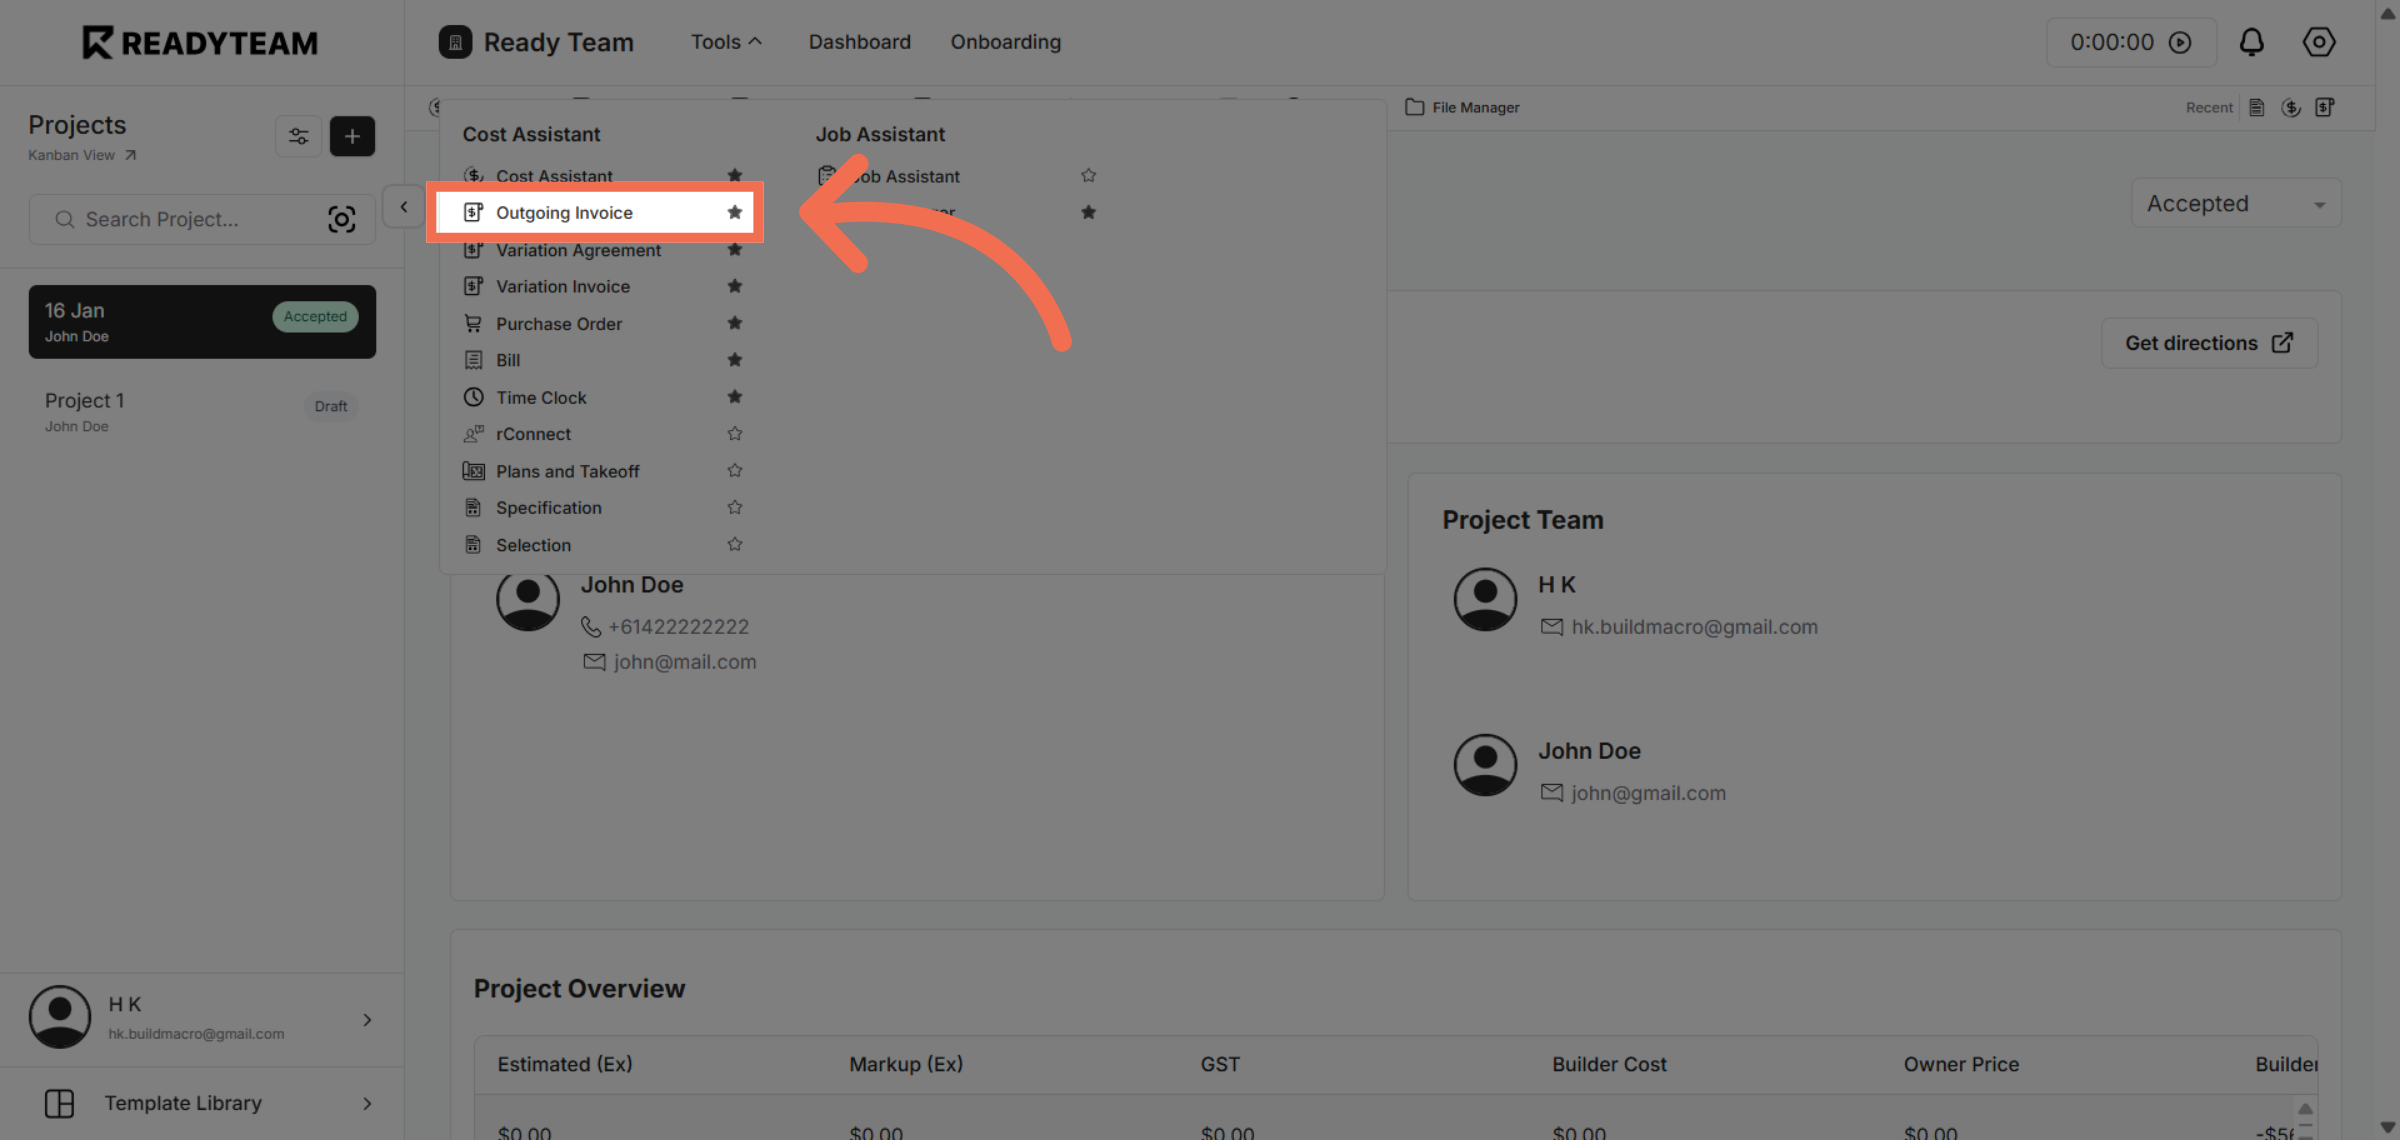Unfavorite Time Clock with its star

735,397
